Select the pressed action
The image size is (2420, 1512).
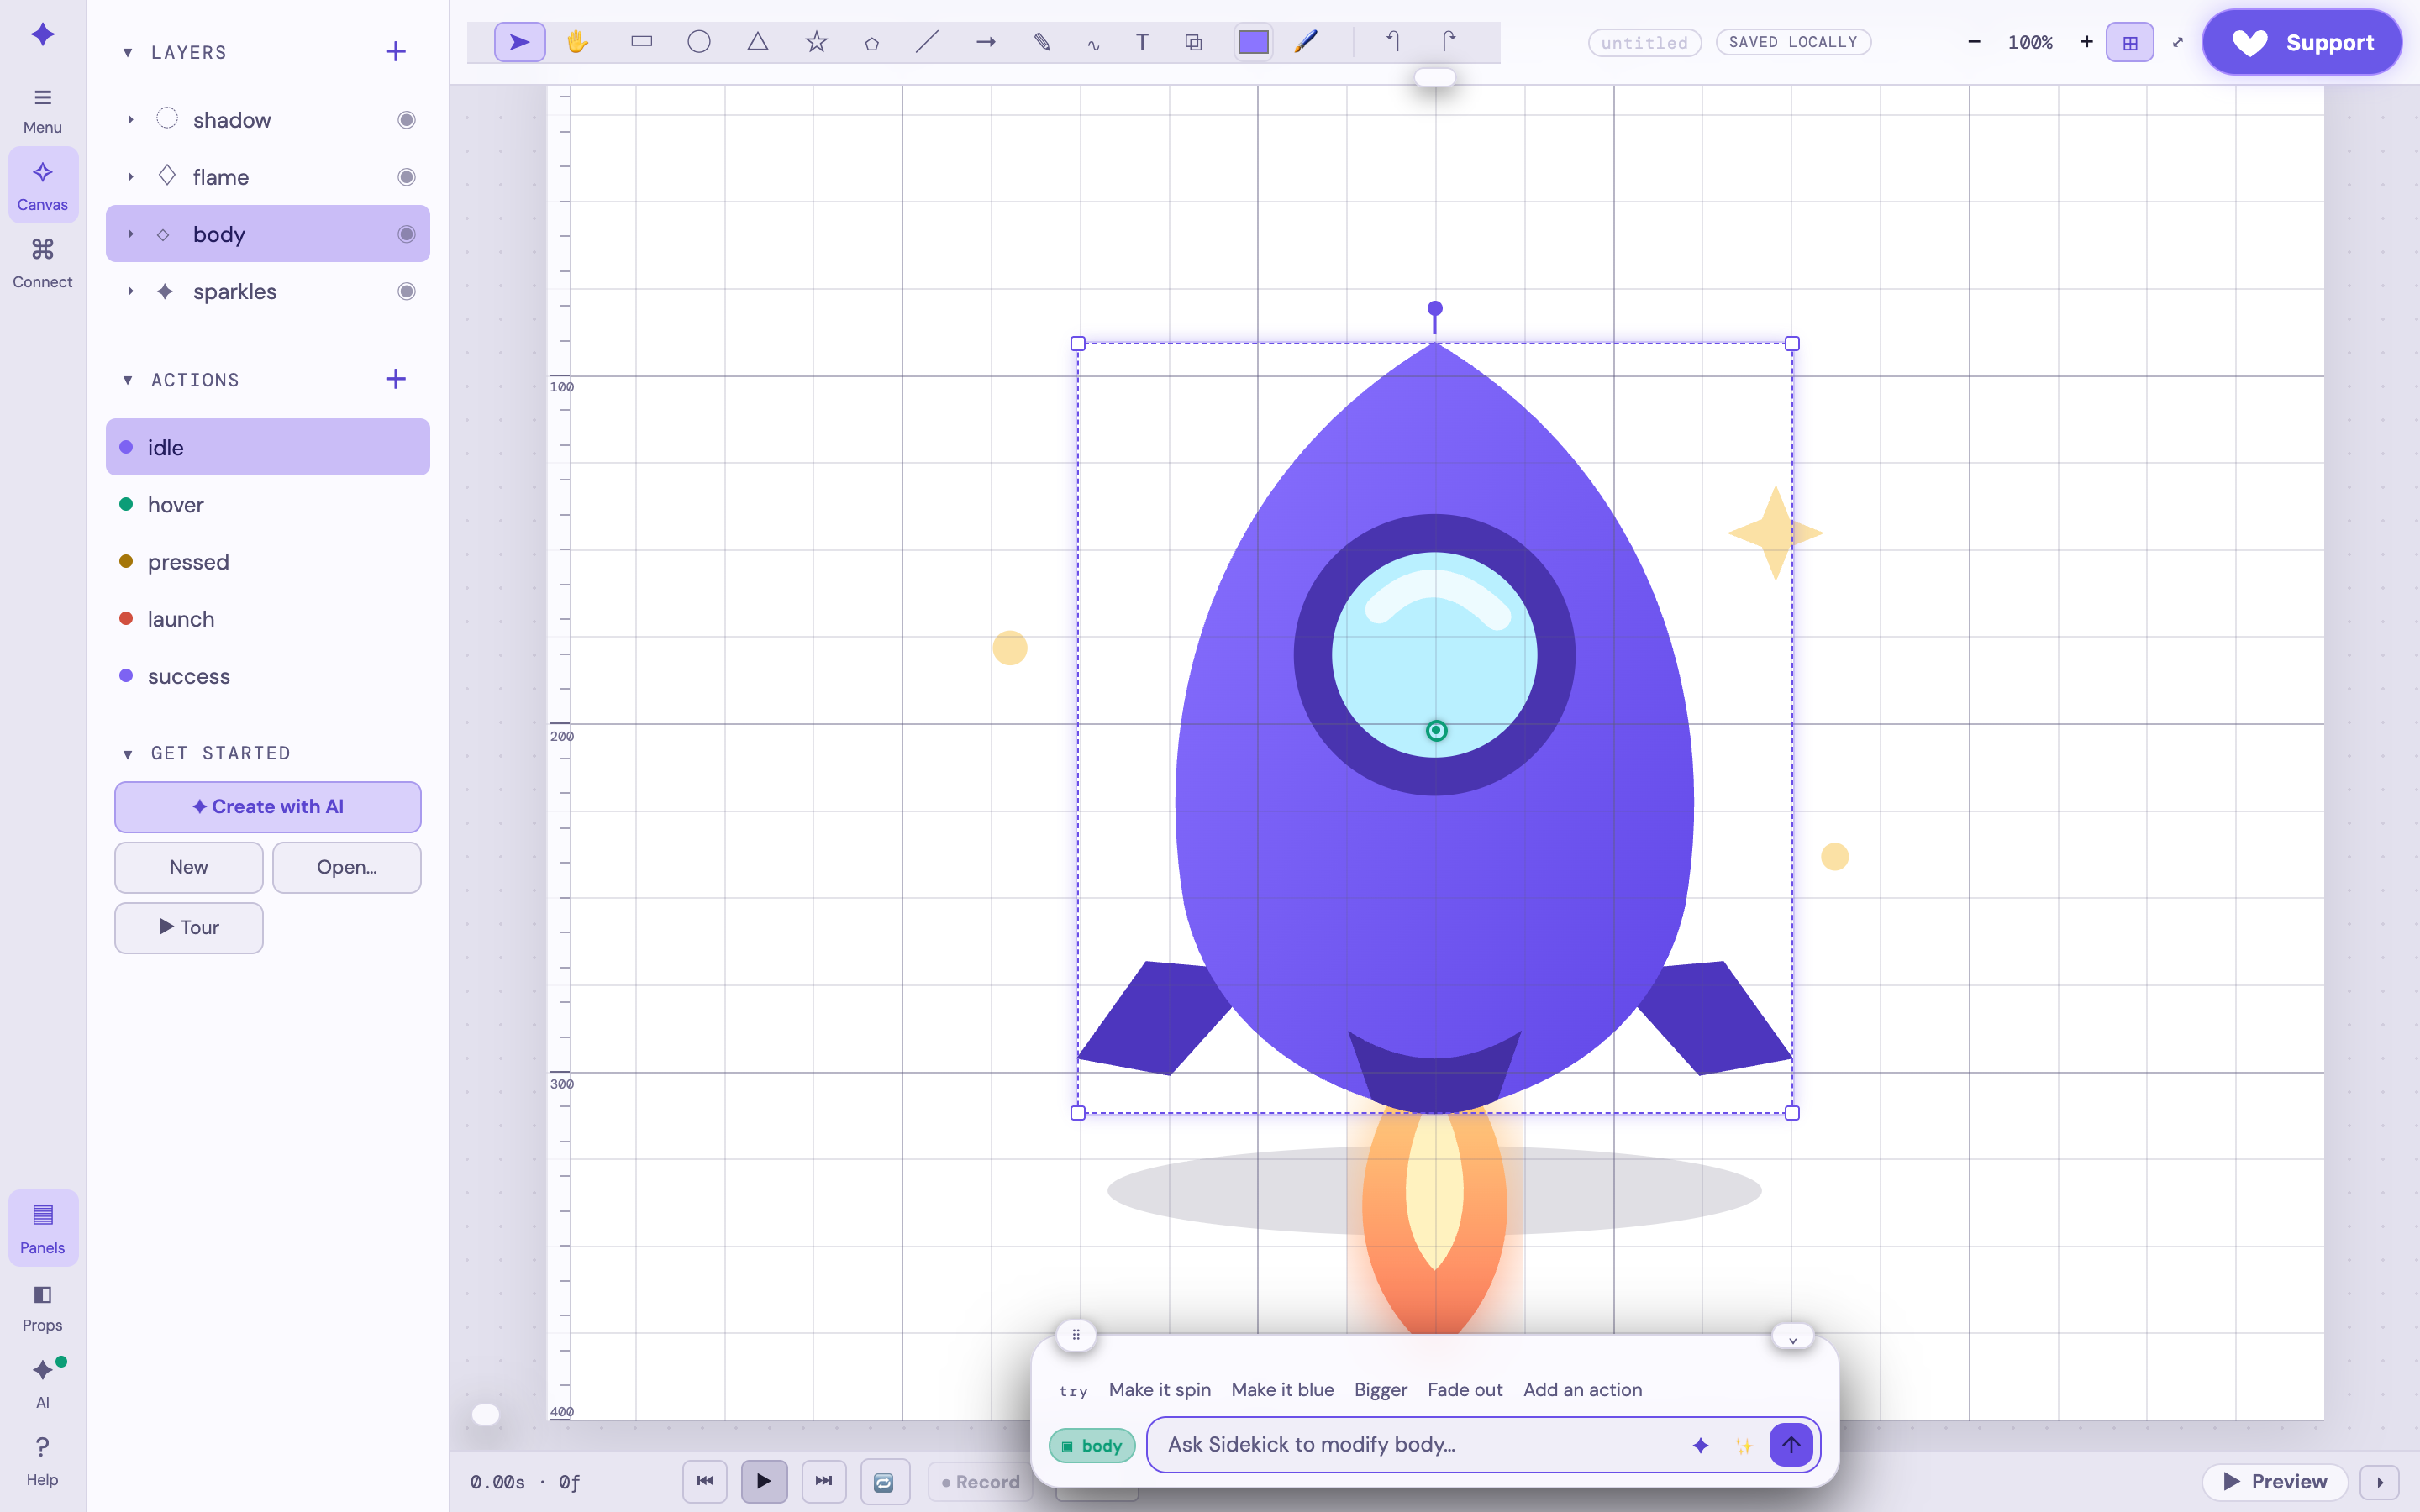tap(268, 561)
